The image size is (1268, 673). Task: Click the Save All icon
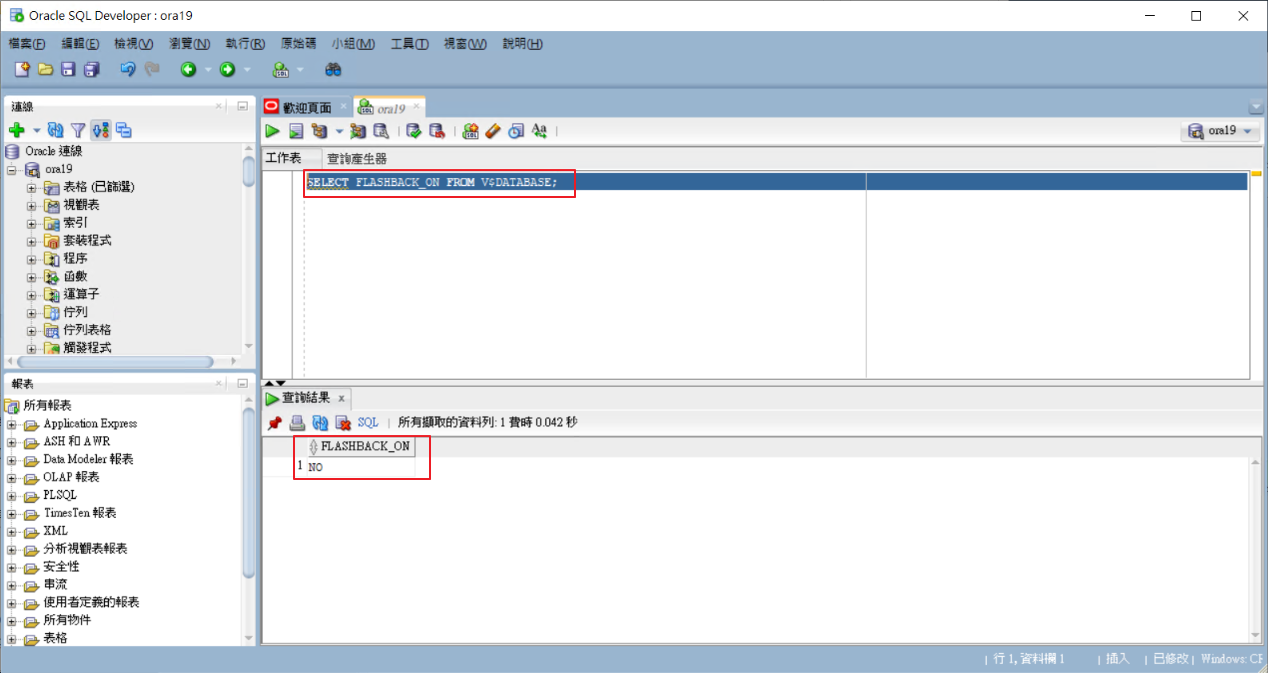click(x=92, y=69)
